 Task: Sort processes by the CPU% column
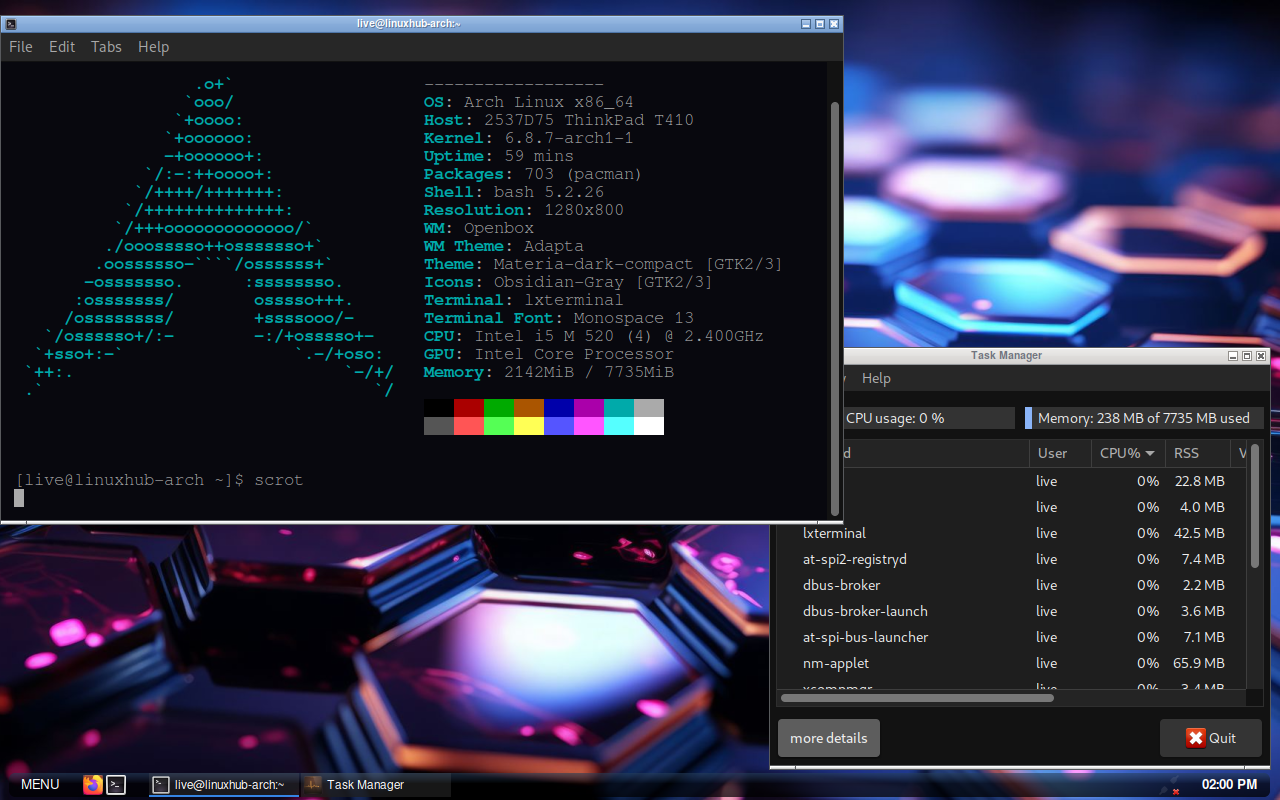point(1128,453)
